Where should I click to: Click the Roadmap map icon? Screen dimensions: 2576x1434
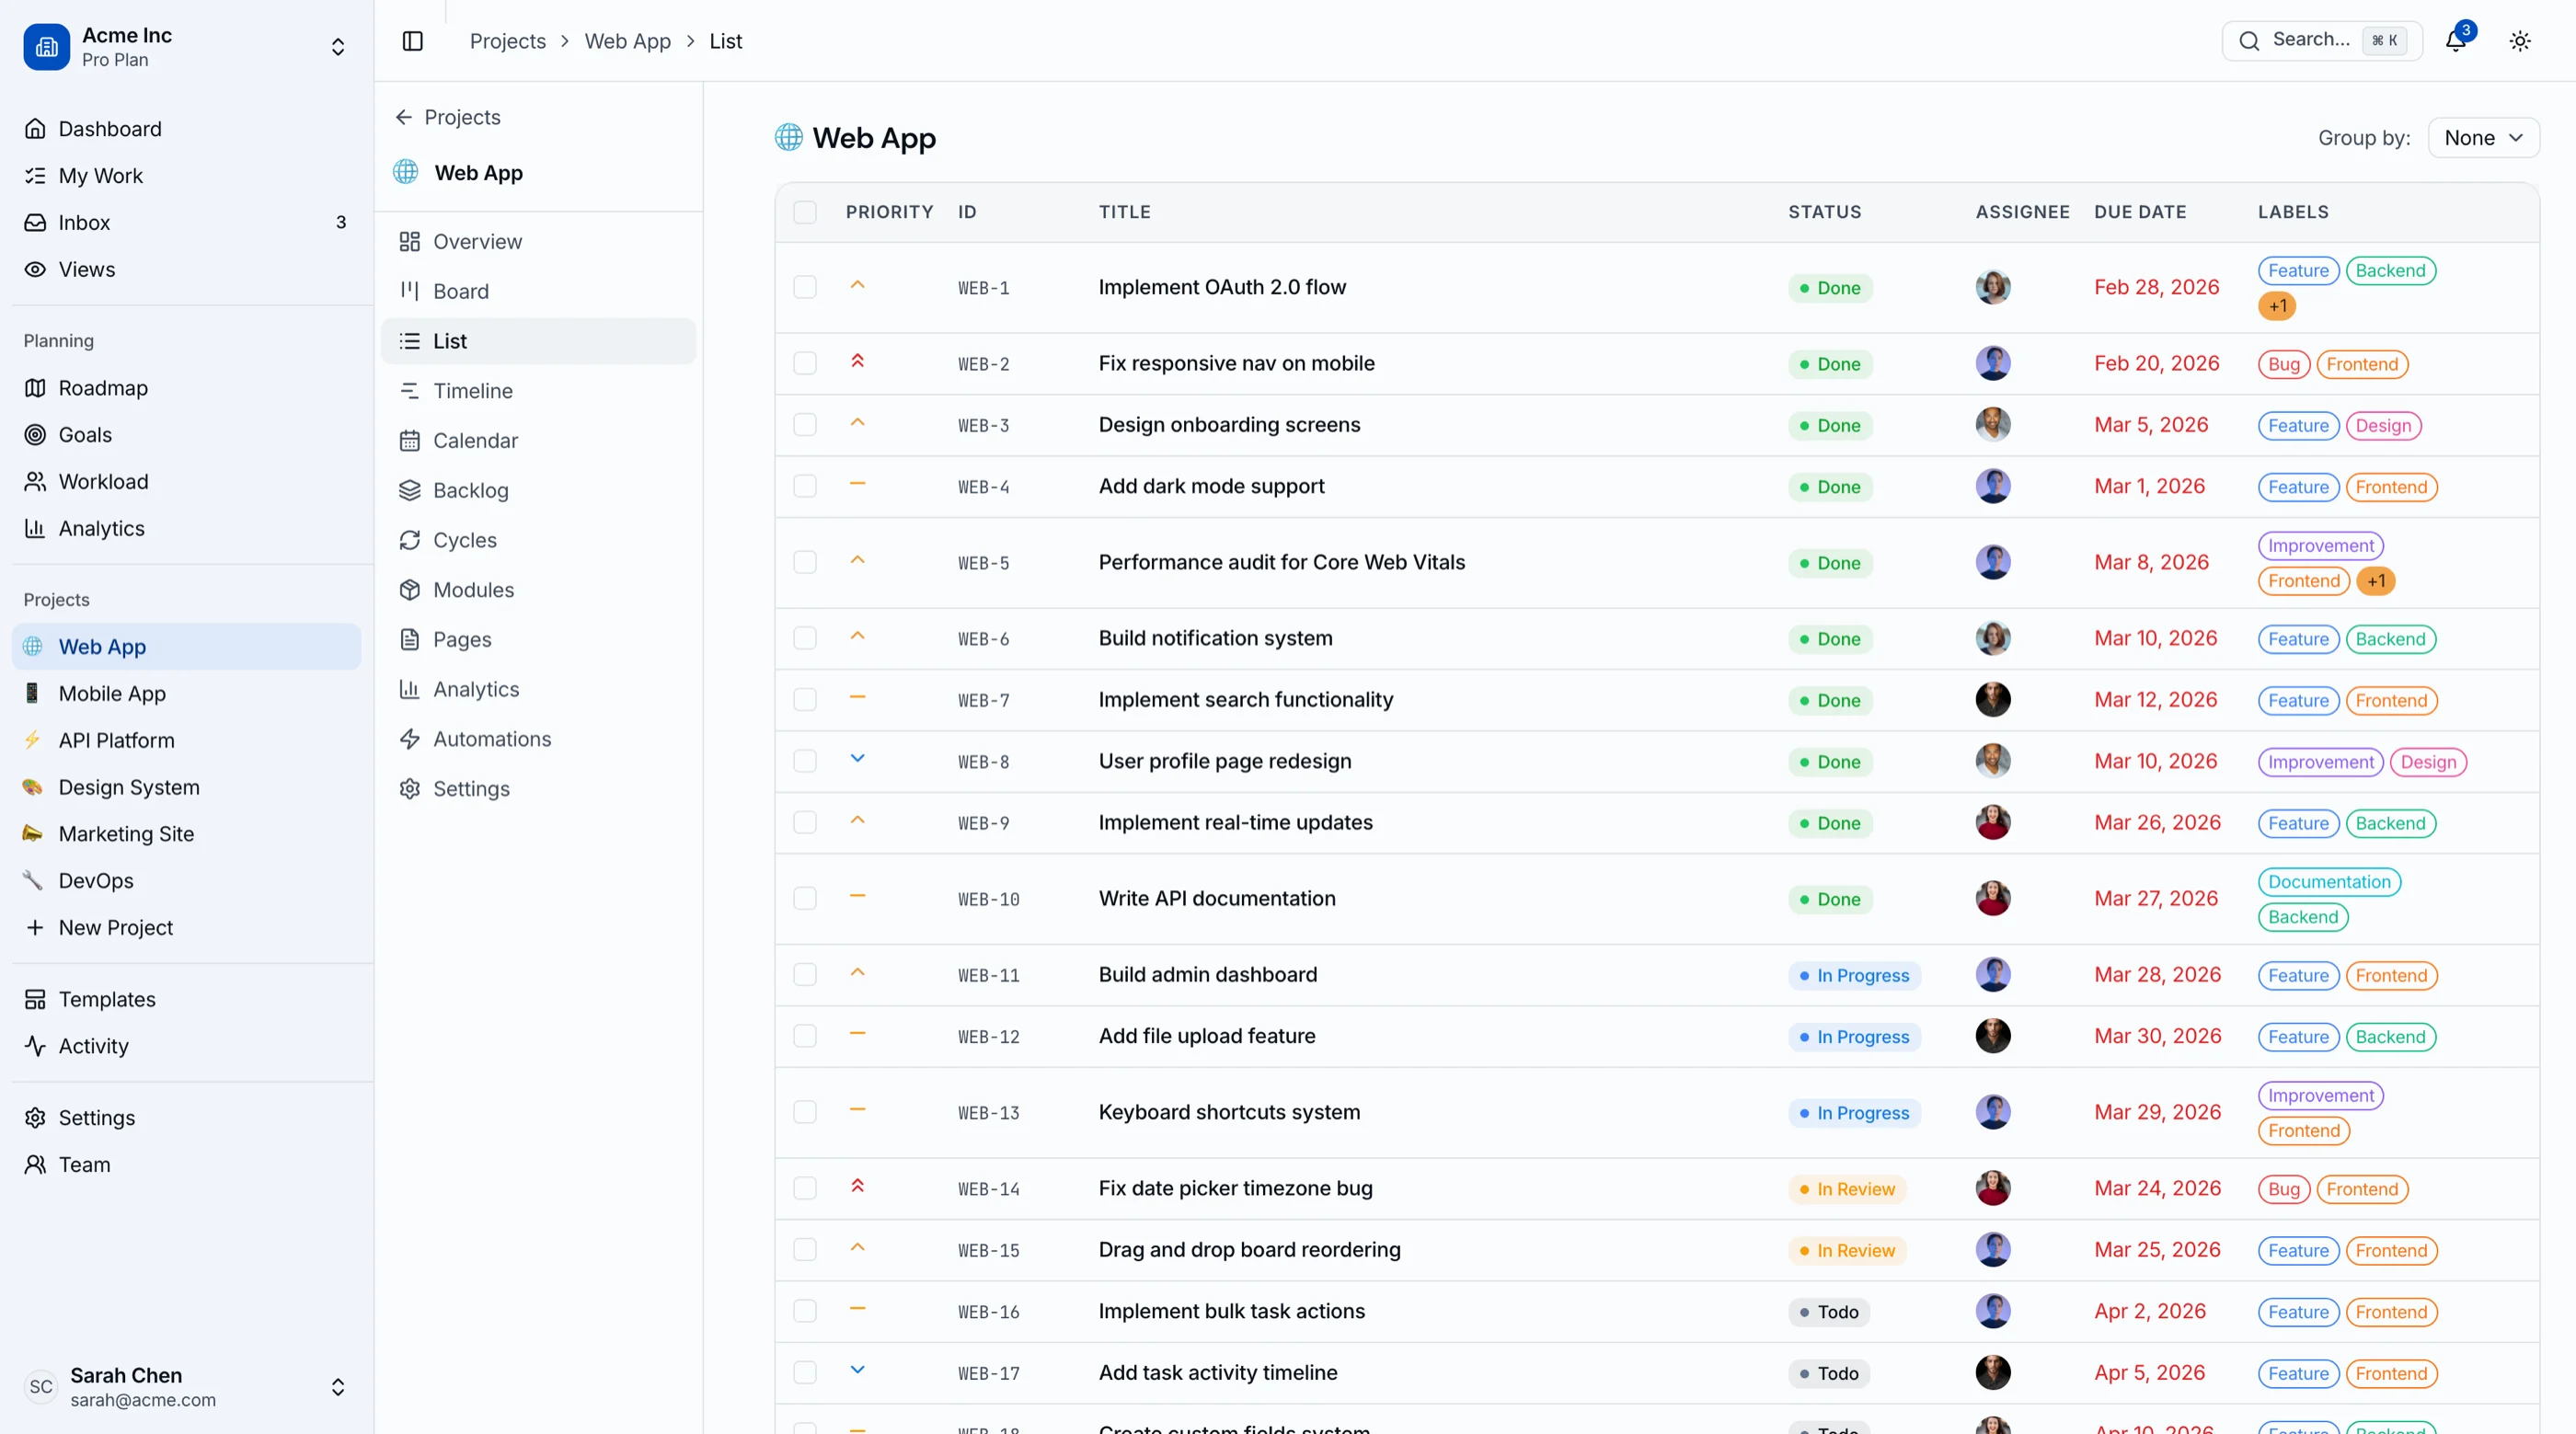(x=35, y=388)
